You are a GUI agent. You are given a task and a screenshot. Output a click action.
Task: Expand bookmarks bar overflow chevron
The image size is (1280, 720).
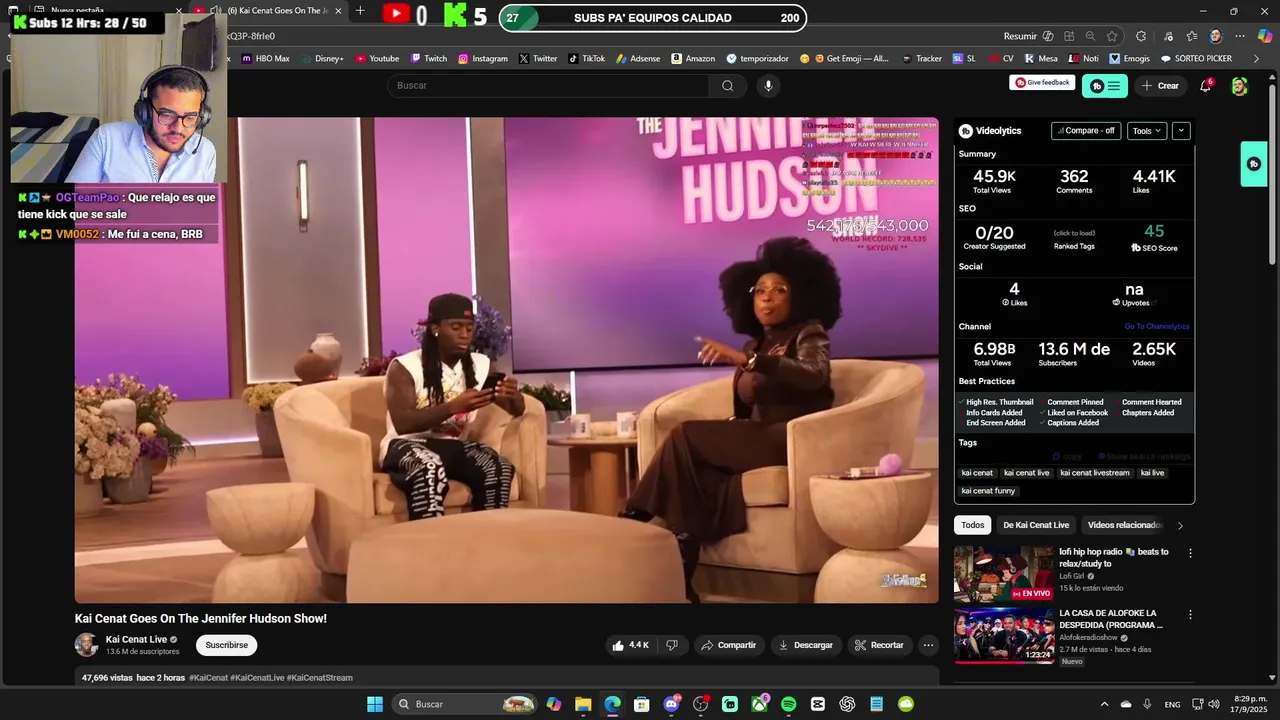click(1257, 59)
